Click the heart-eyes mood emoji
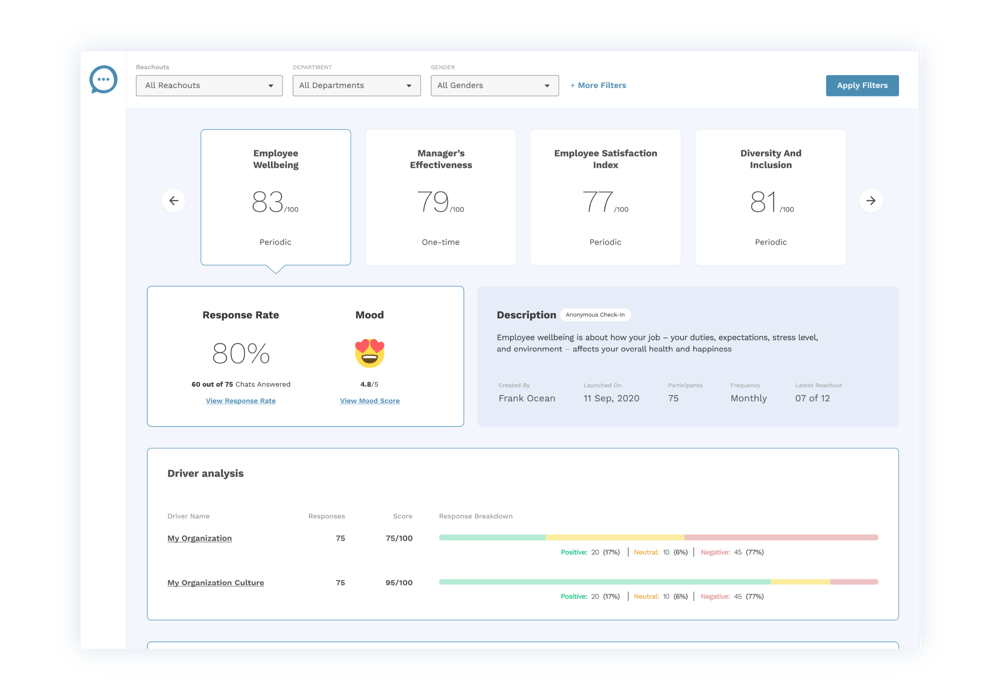Screen dimensions: 1000x700 (370, 353)
